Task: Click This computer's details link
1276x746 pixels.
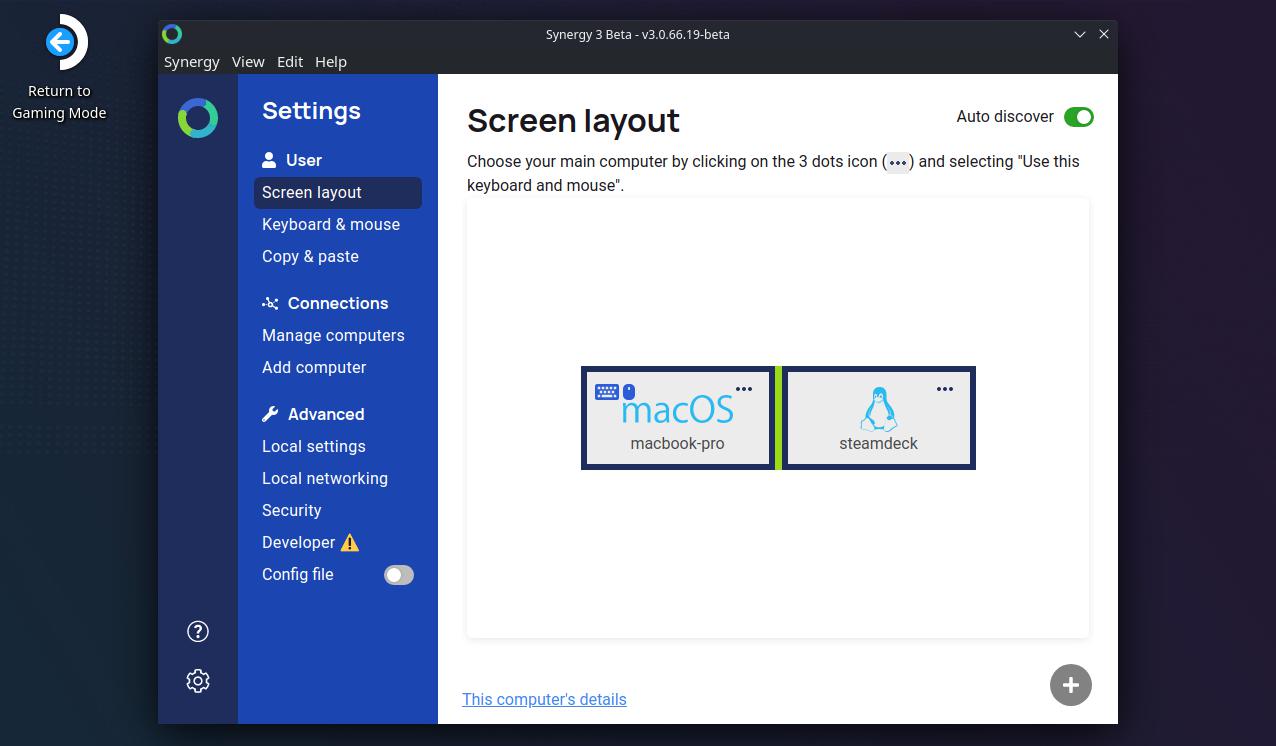Action: point(544,699)
